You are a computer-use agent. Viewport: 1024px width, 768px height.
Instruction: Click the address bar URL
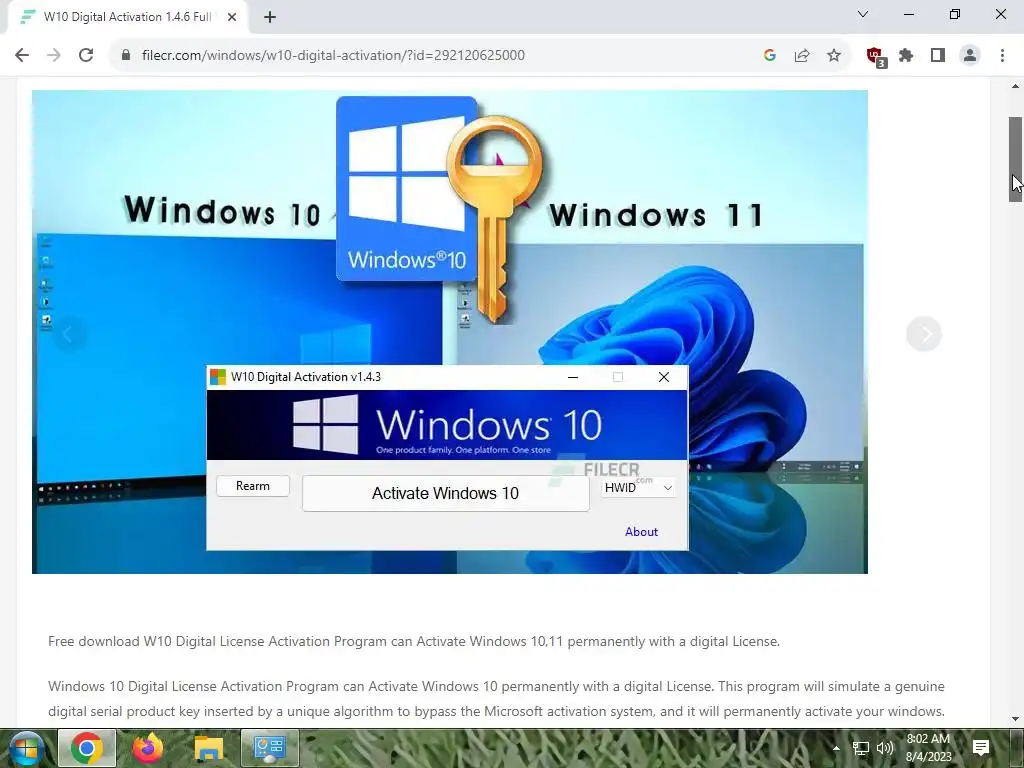click(x=333, y=56)
